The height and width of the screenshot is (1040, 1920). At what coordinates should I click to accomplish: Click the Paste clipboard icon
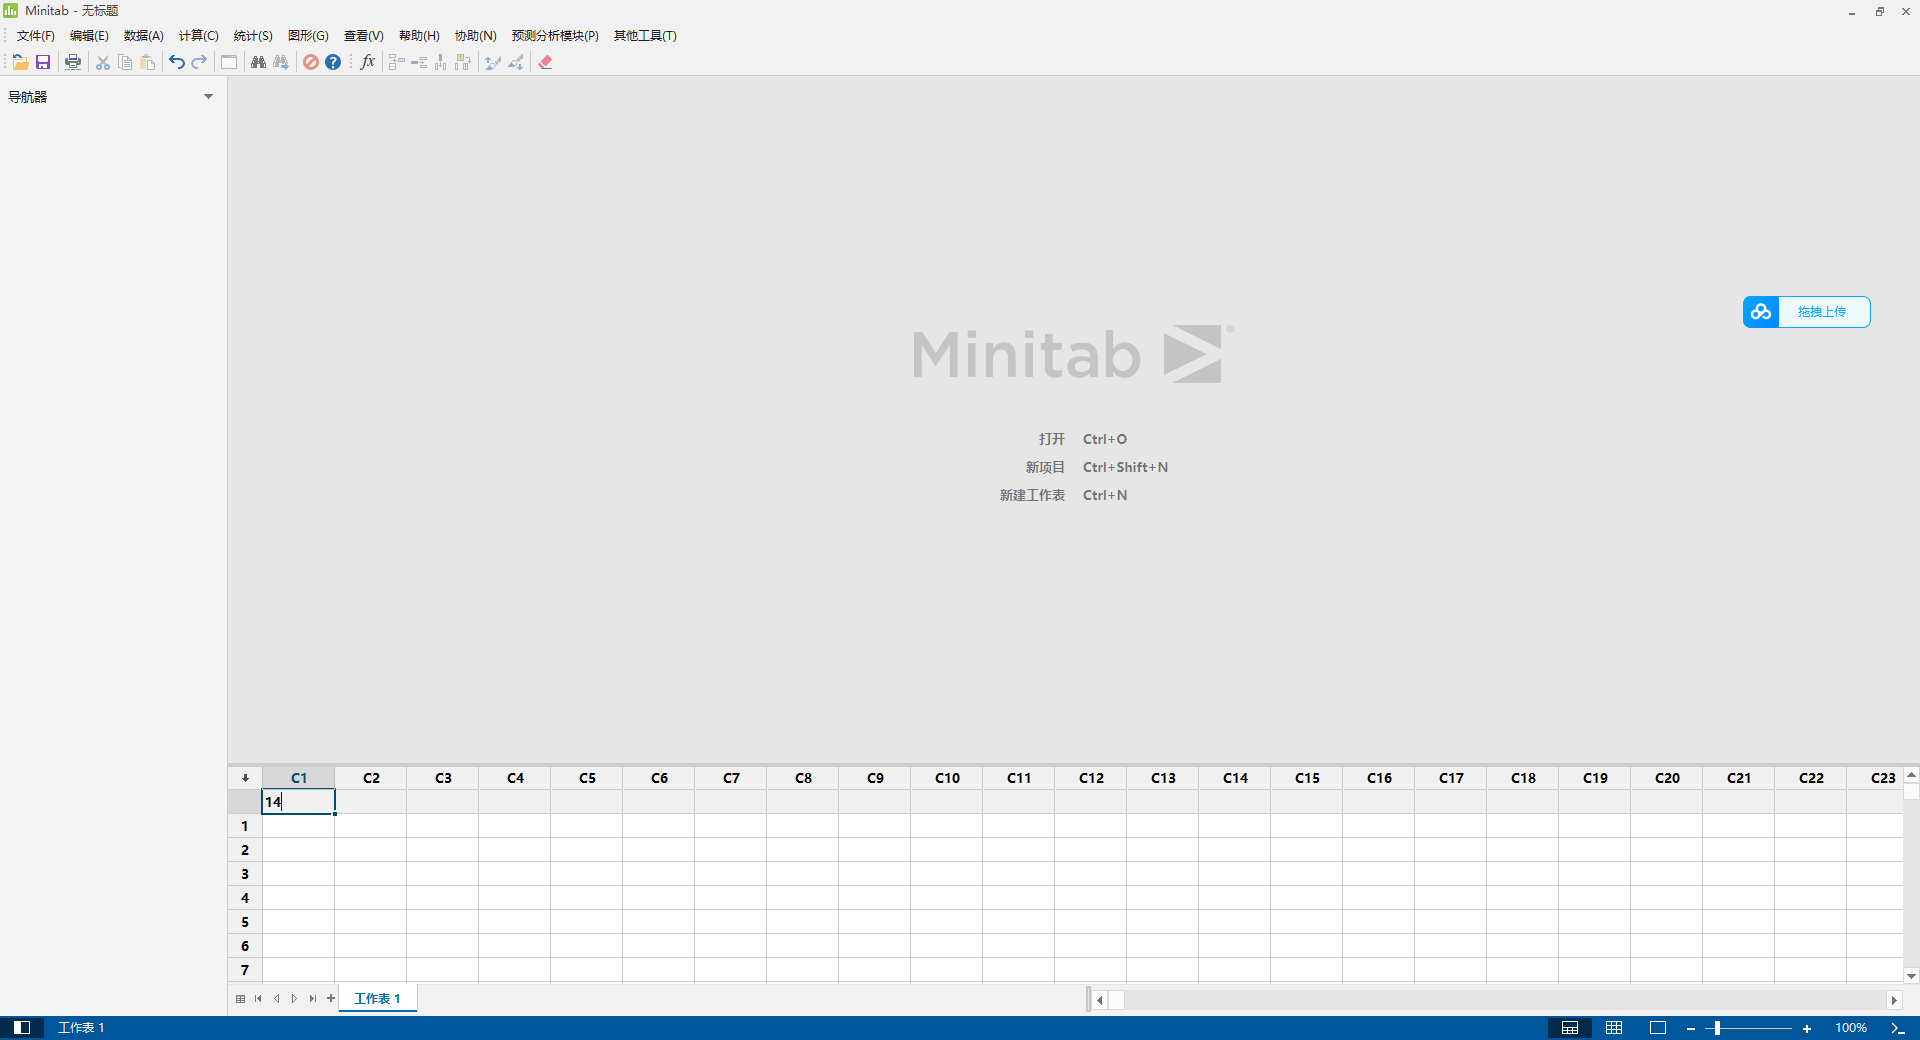(147, 62)
